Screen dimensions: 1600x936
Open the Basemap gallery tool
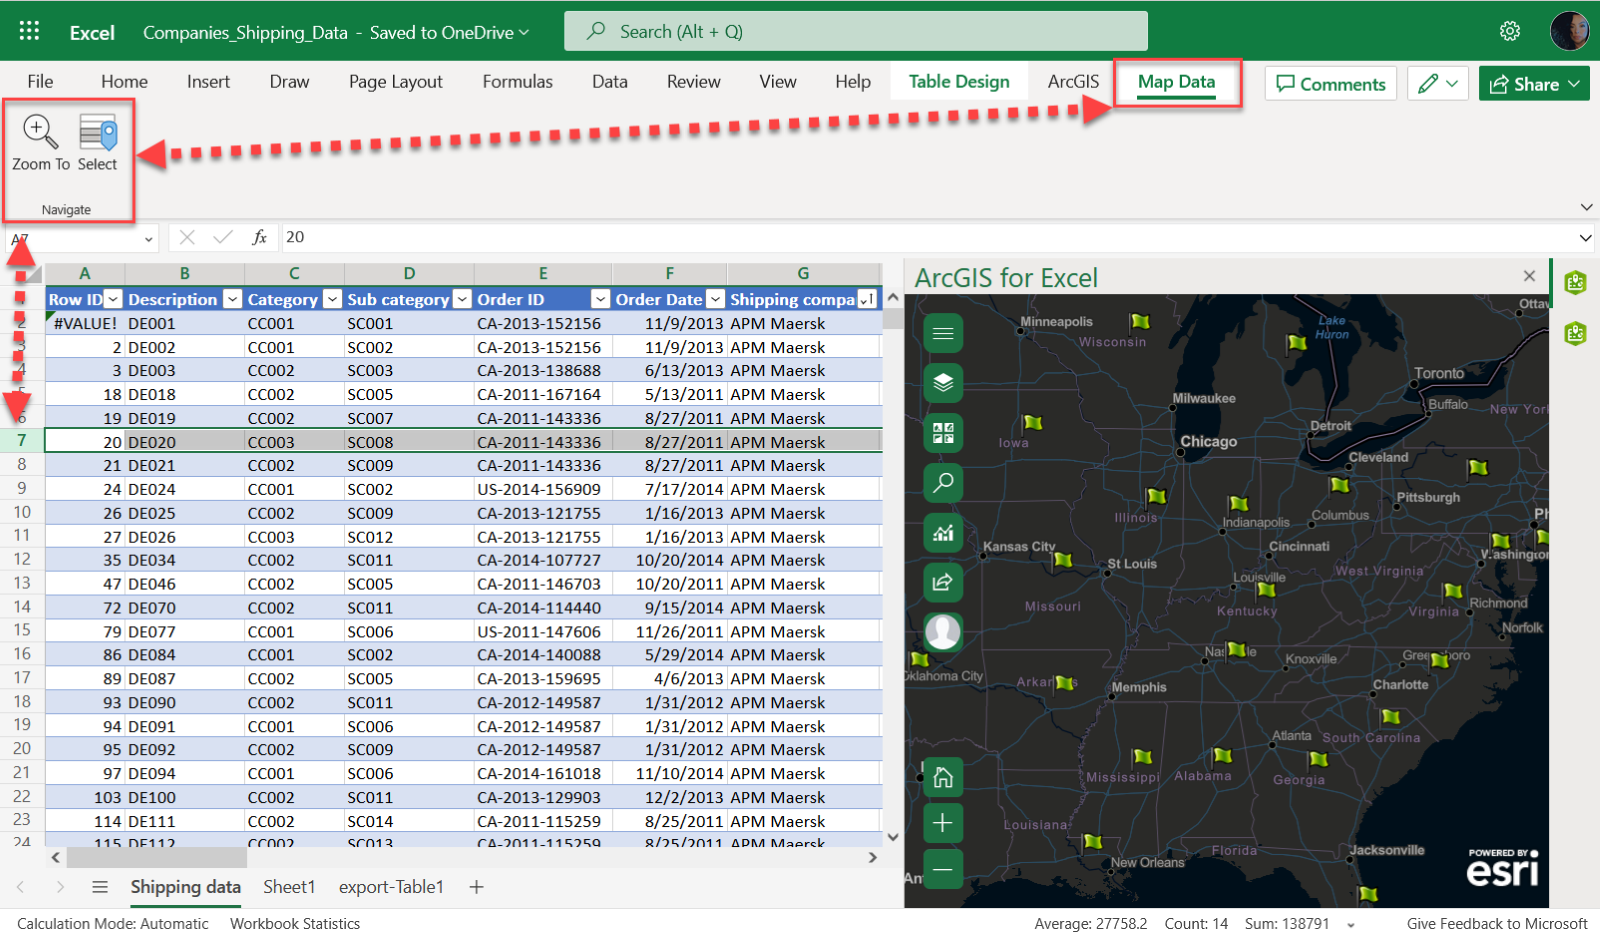point(943,433)
